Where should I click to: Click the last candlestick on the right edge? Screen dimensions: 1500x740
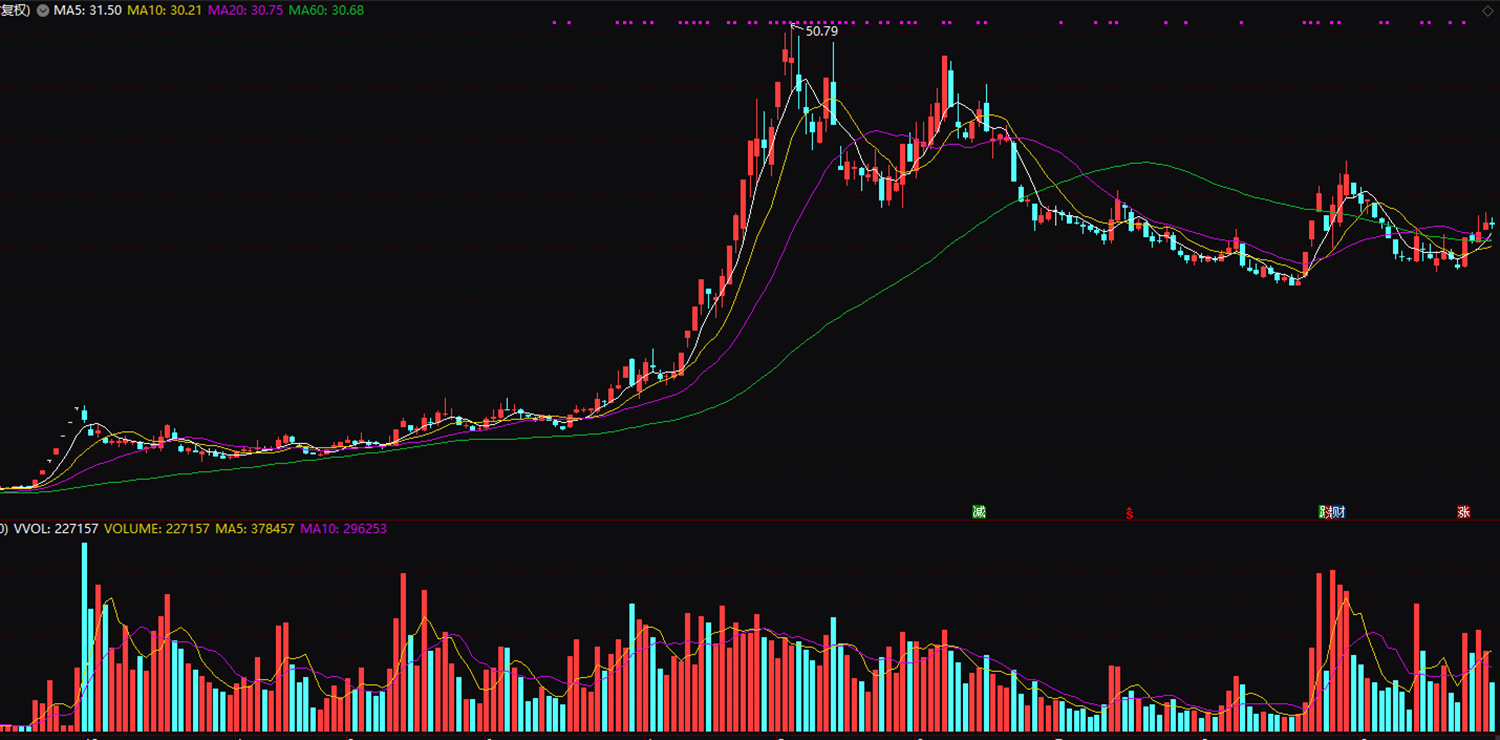coord(1492,225)
